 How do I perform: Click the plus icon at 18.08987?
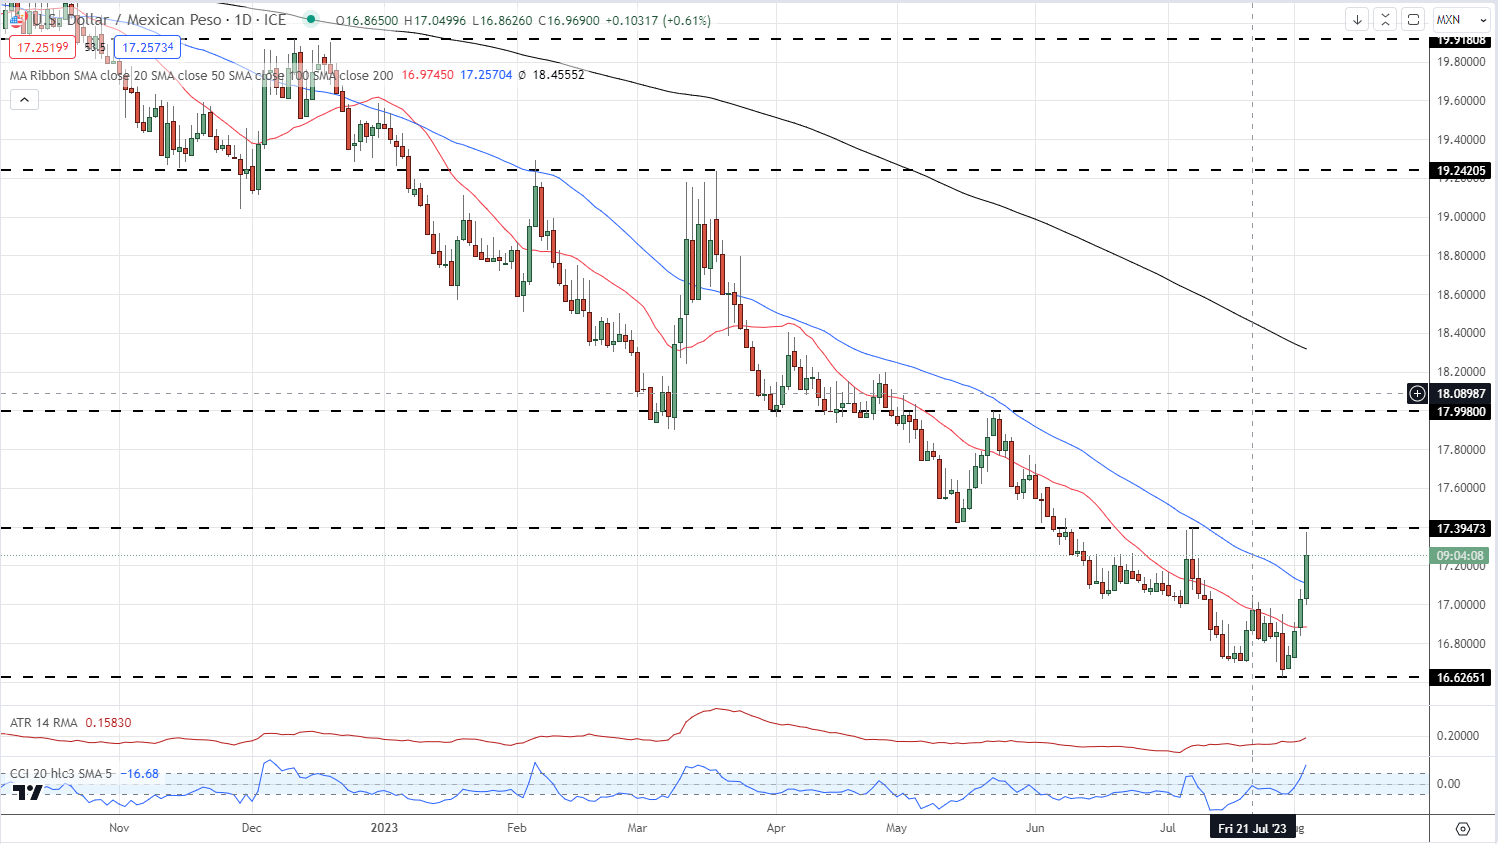[x=1417, y=393]
